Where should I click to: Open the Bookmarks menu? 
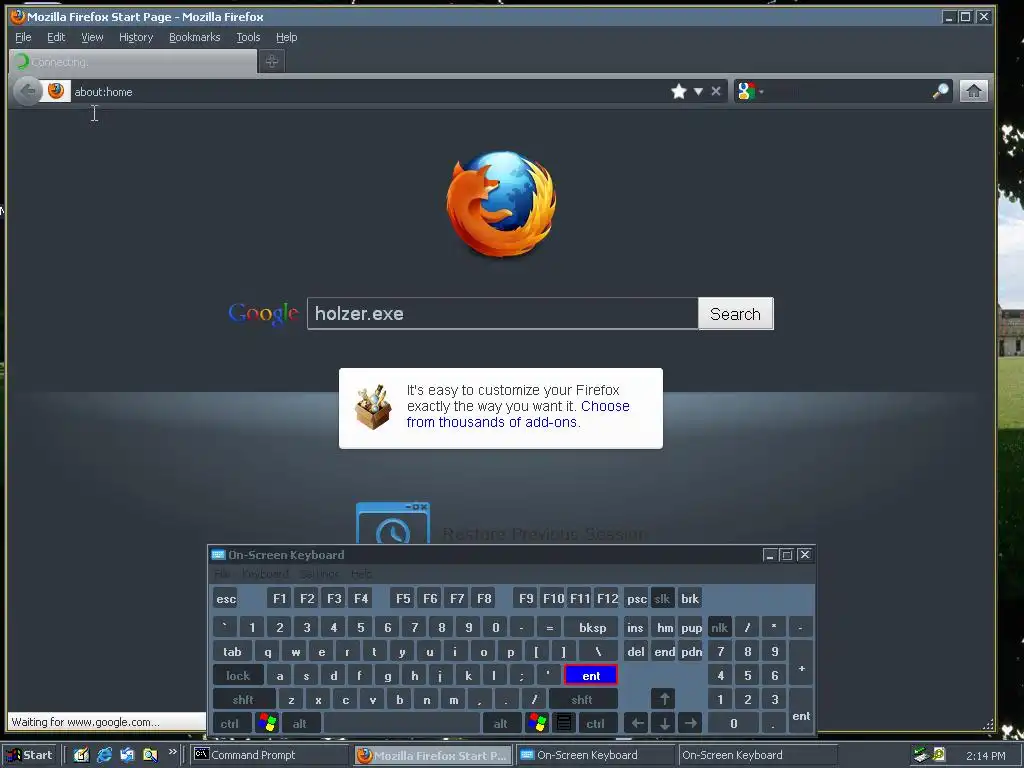point(195,37)
